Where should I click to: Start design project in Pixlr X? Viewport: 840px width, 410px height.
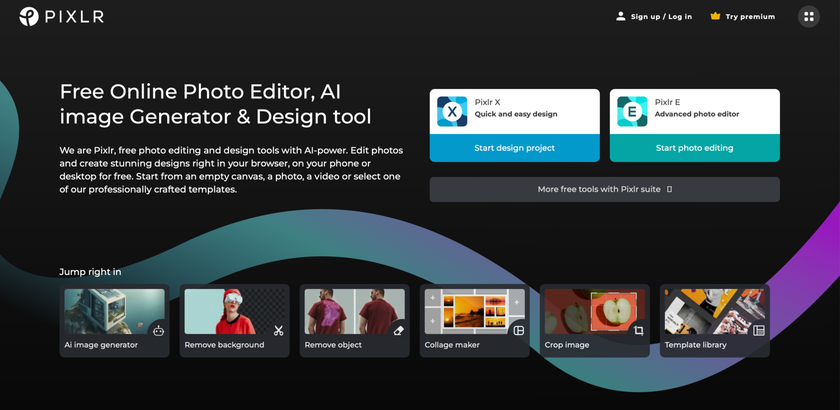click(x=514, y=148)
